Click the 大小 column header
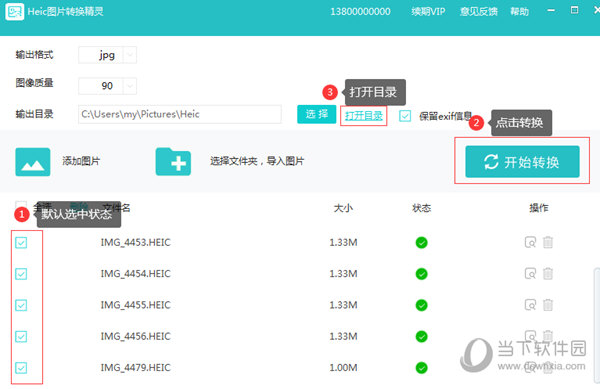This screenshot has height=389, width=600. click(x=343, y=208)
